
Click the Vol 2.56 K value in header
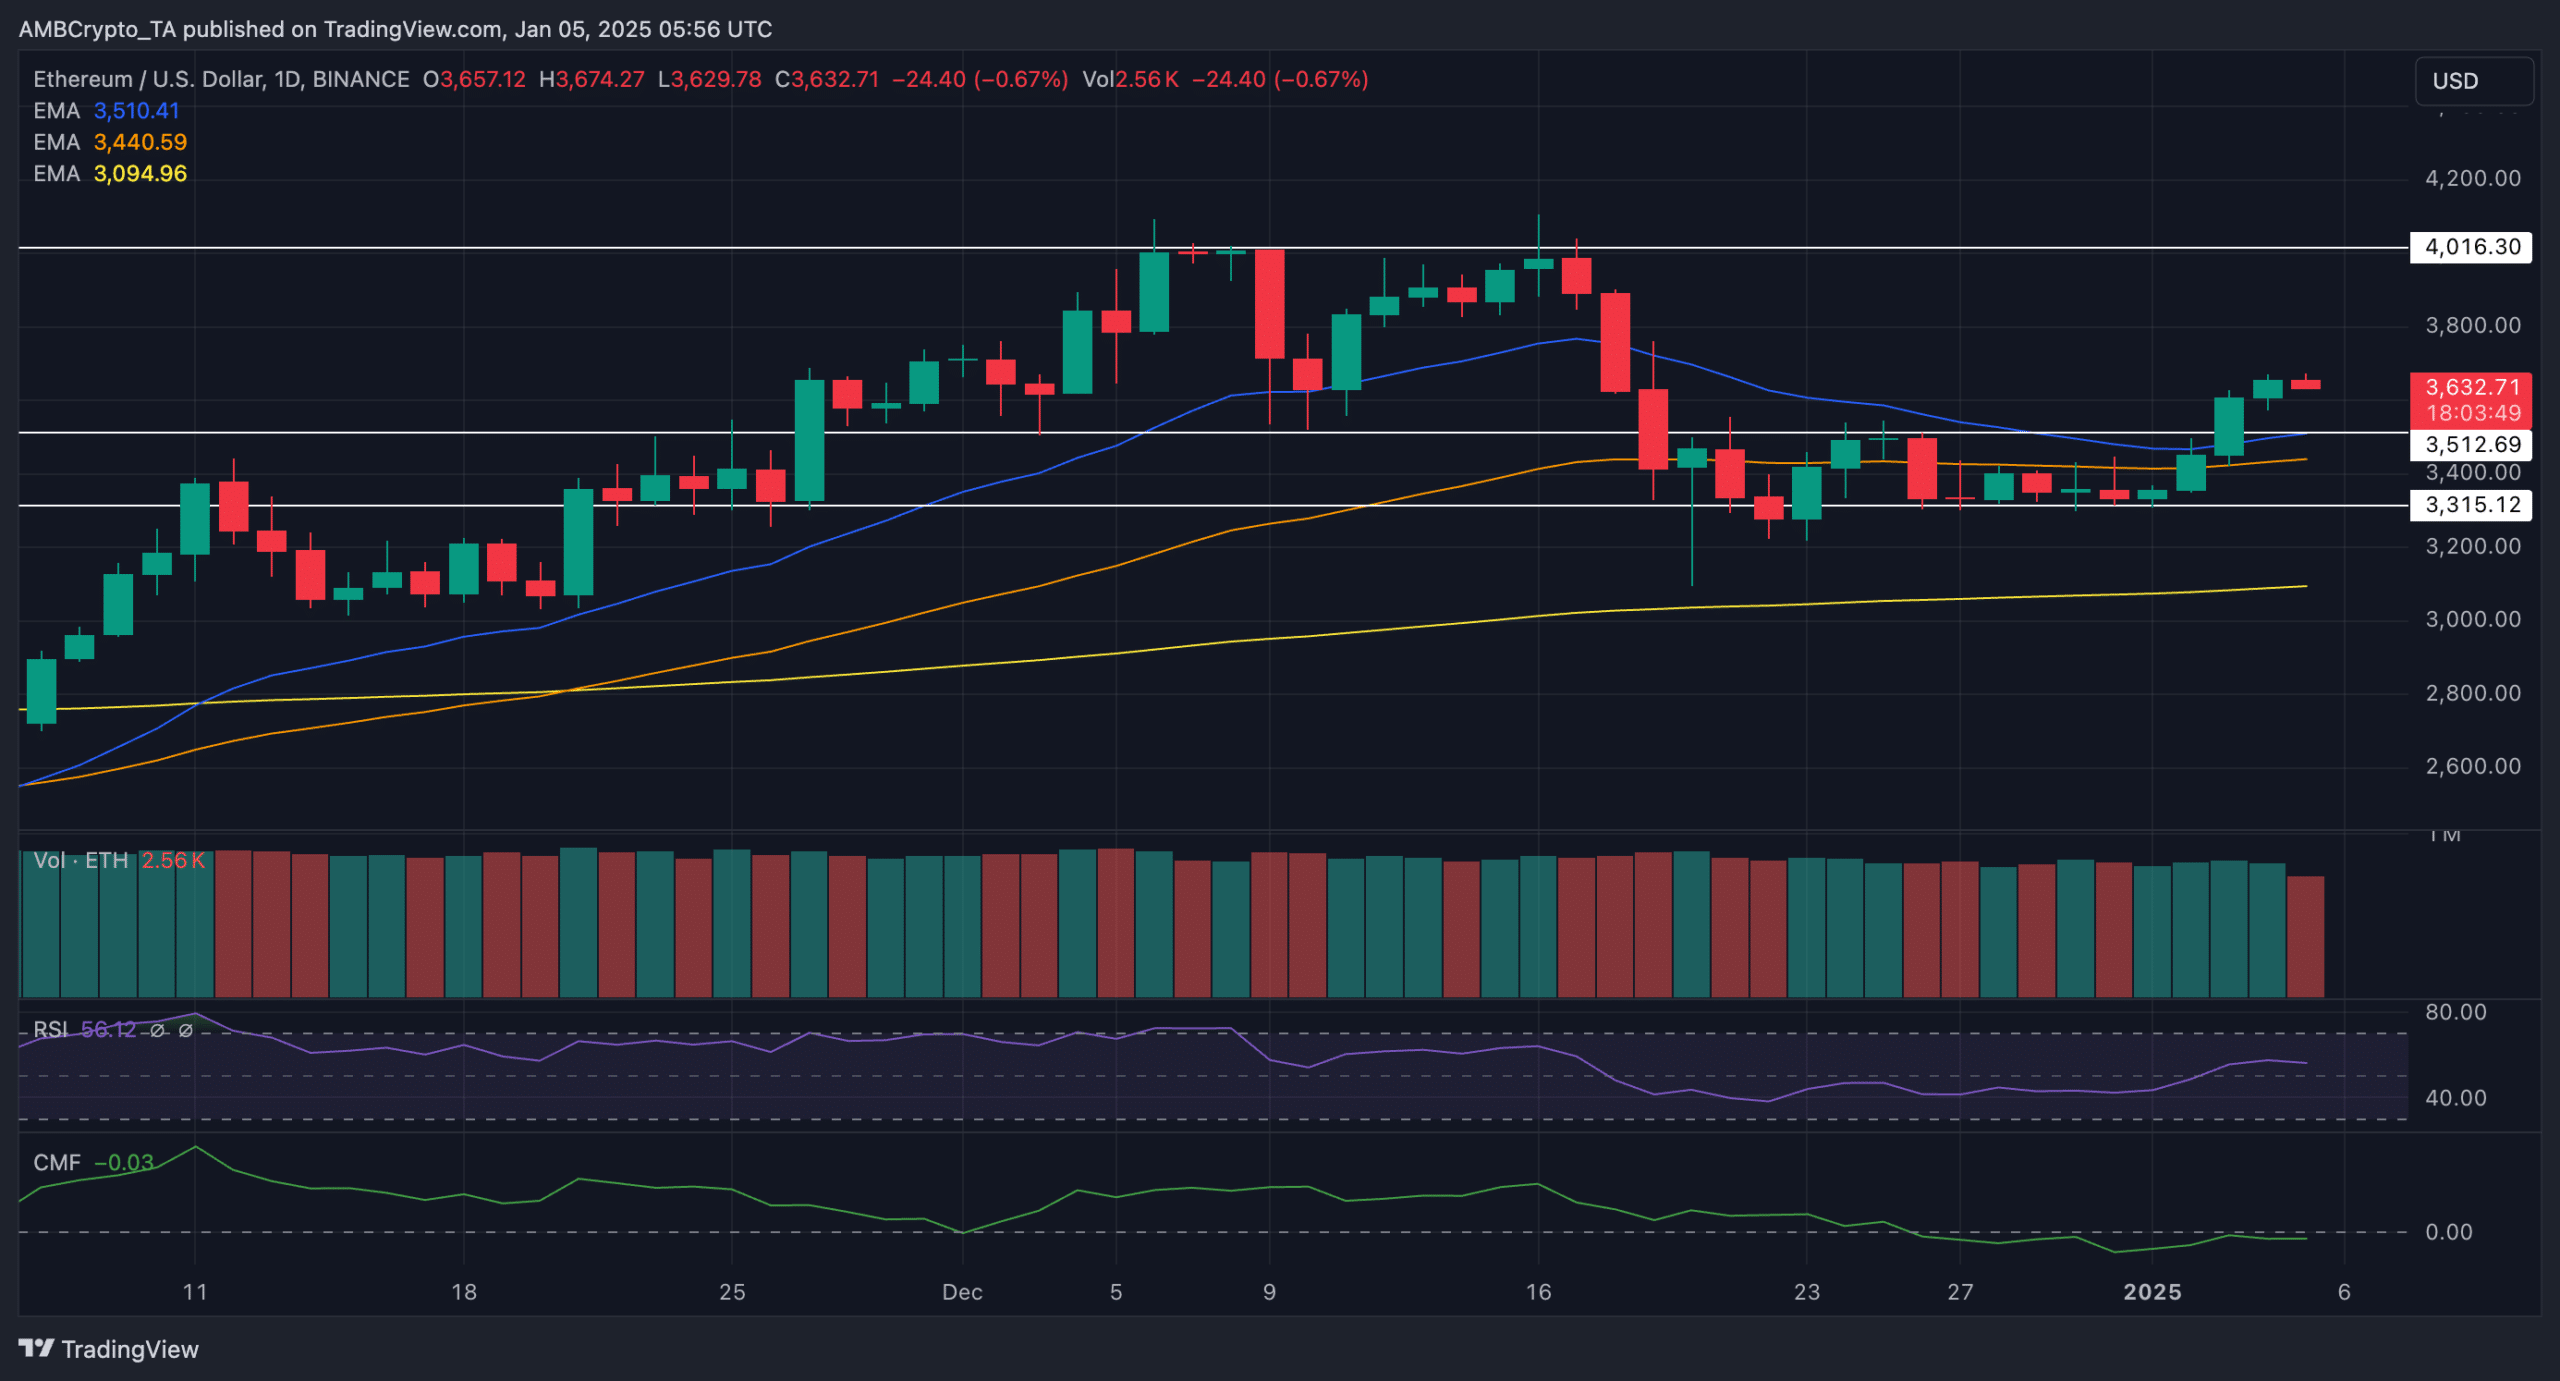click(1130, 79)
